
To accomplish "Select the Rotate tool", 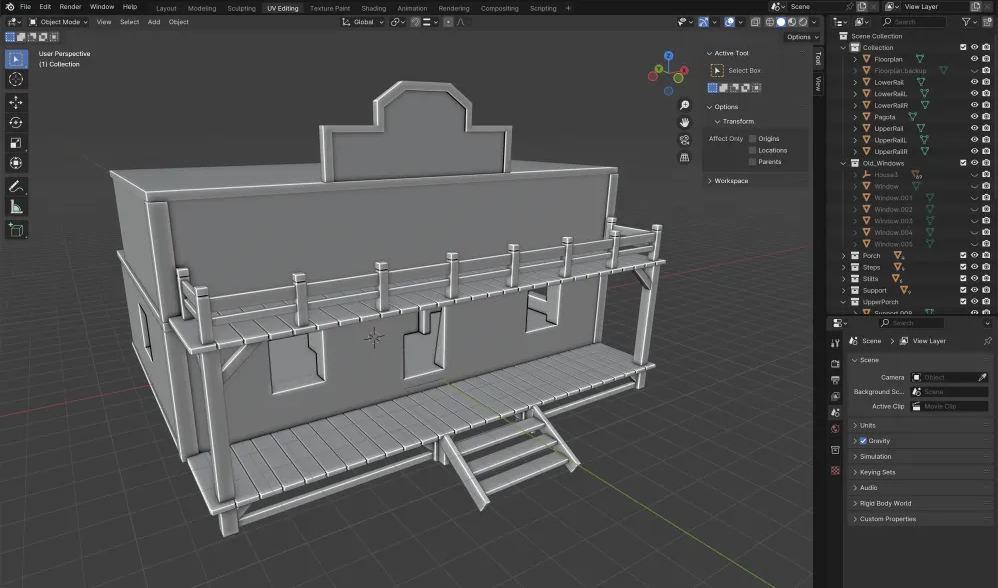I will 16,123.
